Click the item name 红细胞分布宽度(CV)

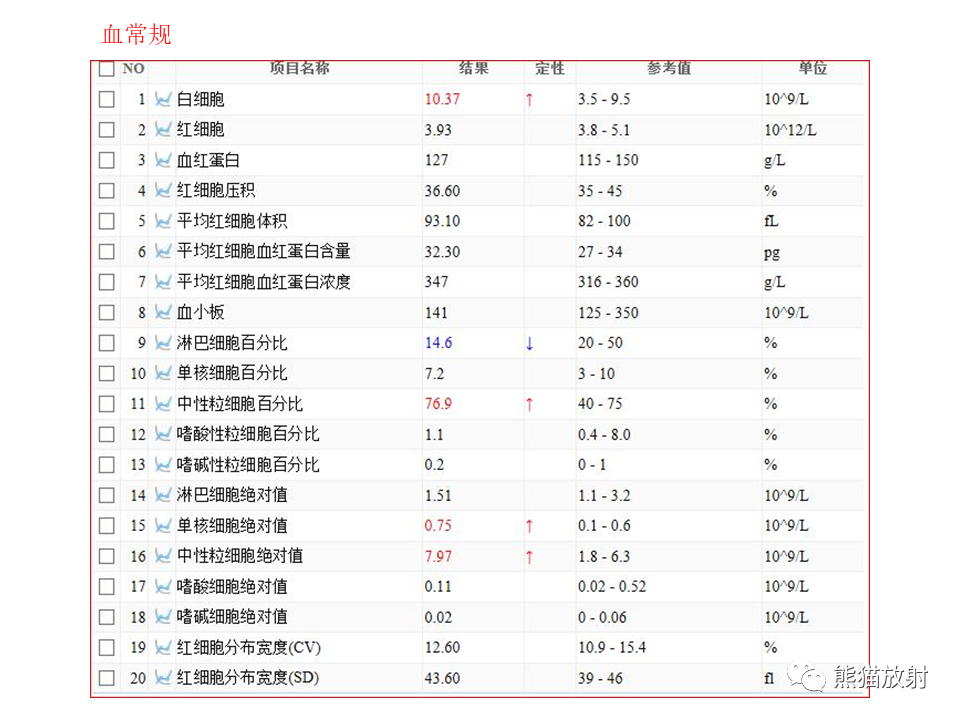click(x=249, y=648)
